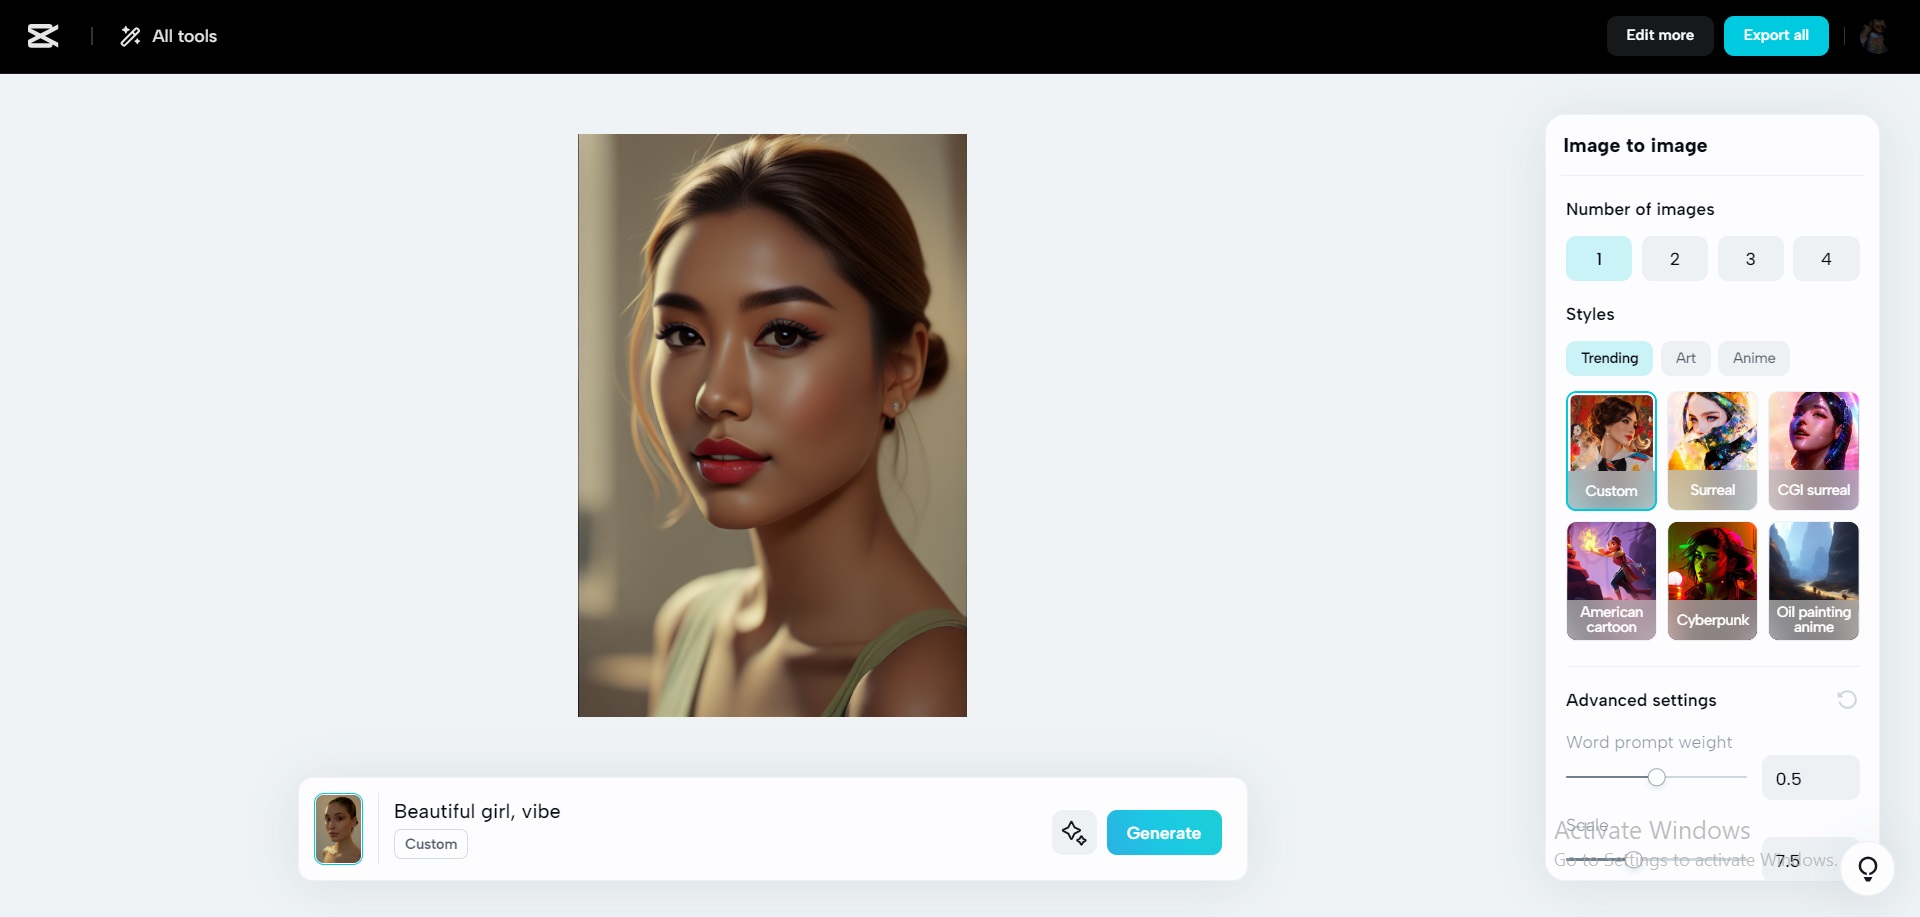Click the Word prompt weight slider handle
Viewport: 1920px width, 917px height.
(x=1657, y=777)
